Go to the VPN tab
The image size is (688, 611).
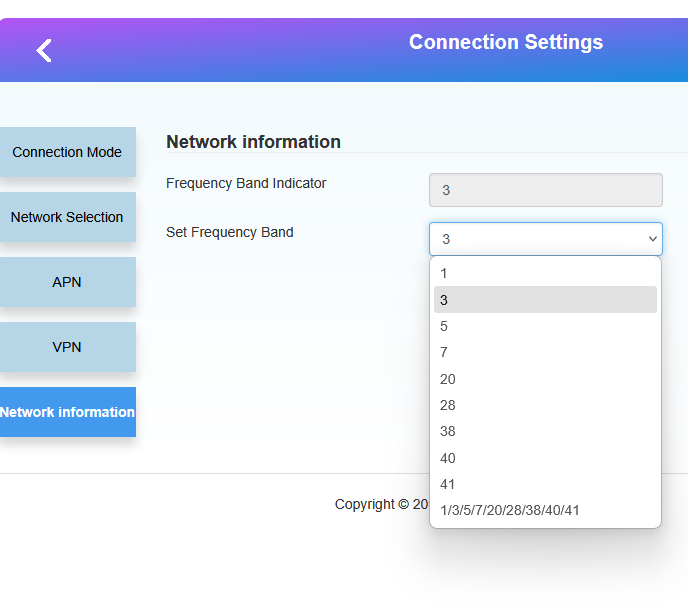(x=67, y=347)
